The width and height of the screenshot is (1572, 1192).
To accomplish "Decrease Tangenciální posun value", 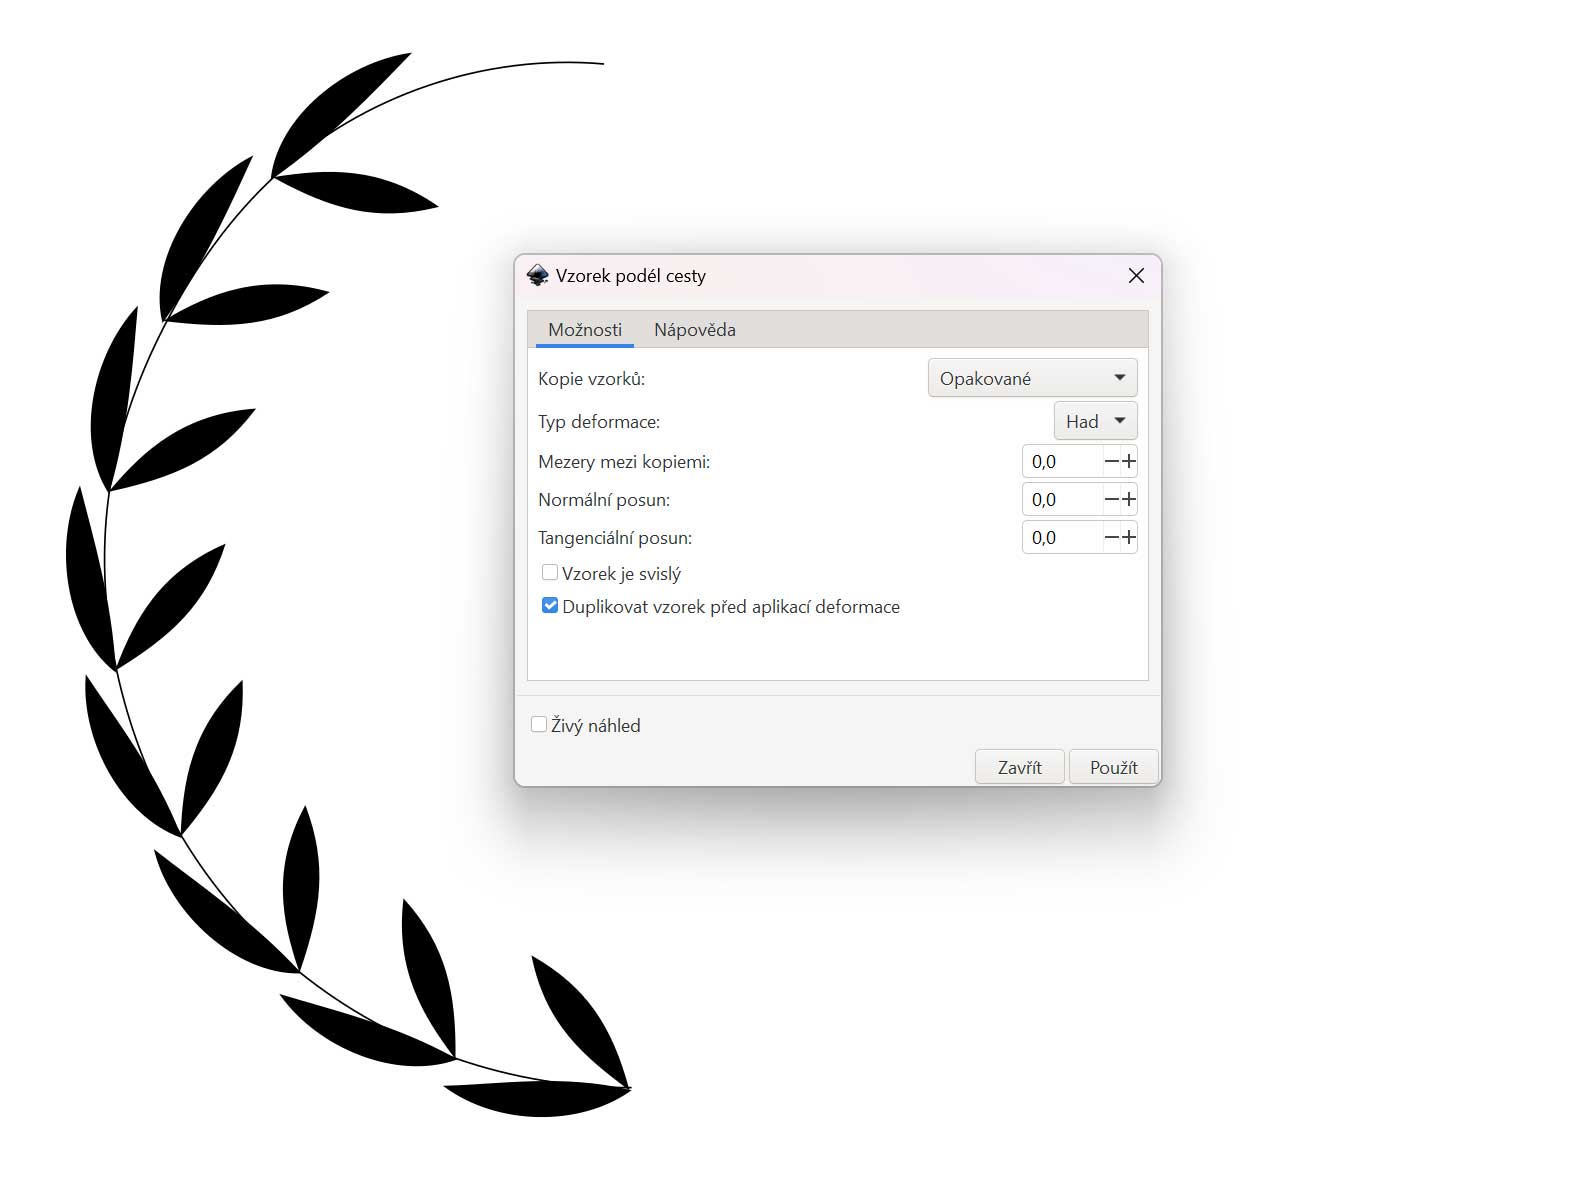I will (1111, 538).
